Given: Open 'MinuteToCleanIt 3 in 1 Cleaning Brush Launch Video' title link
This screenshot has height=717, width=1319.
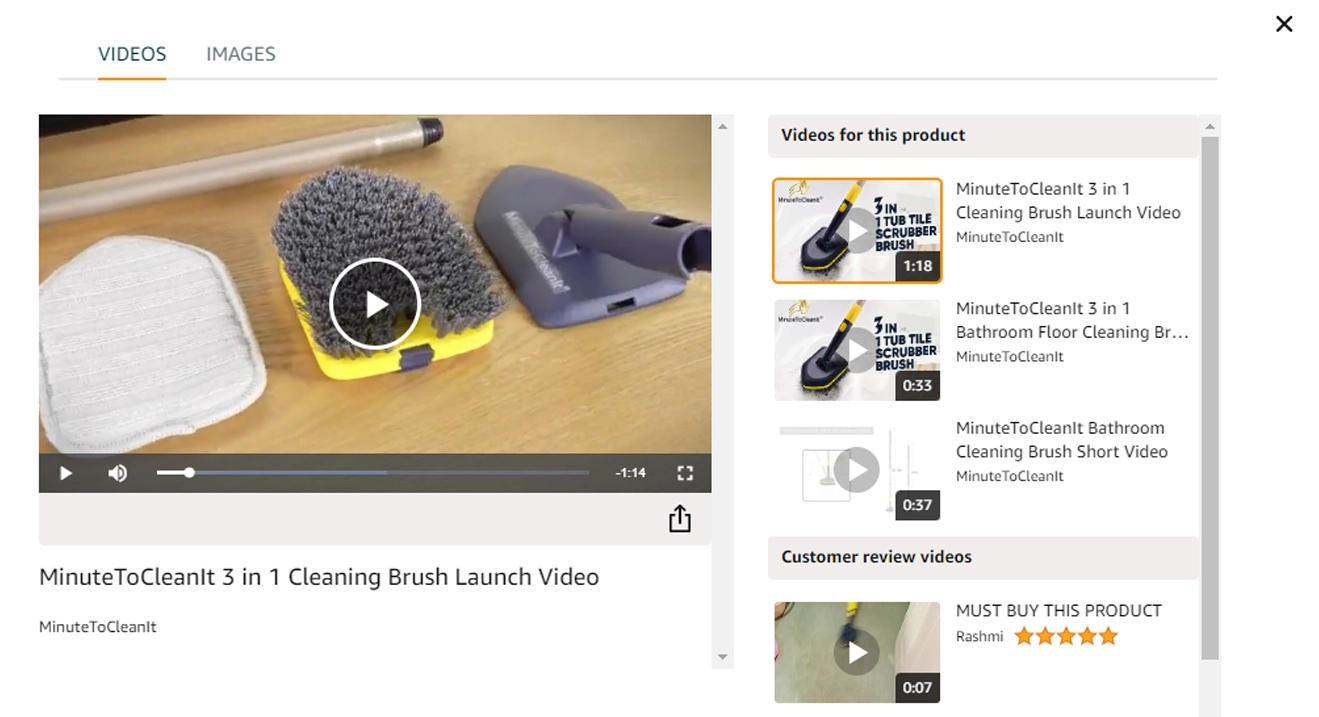Looking at the screenshot, I should point(1068,200).
